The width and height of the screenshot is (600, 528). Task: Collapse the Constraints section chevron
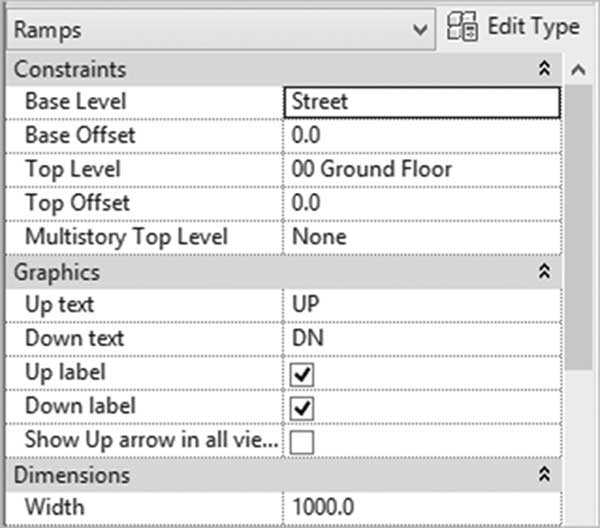pos(545,69)
